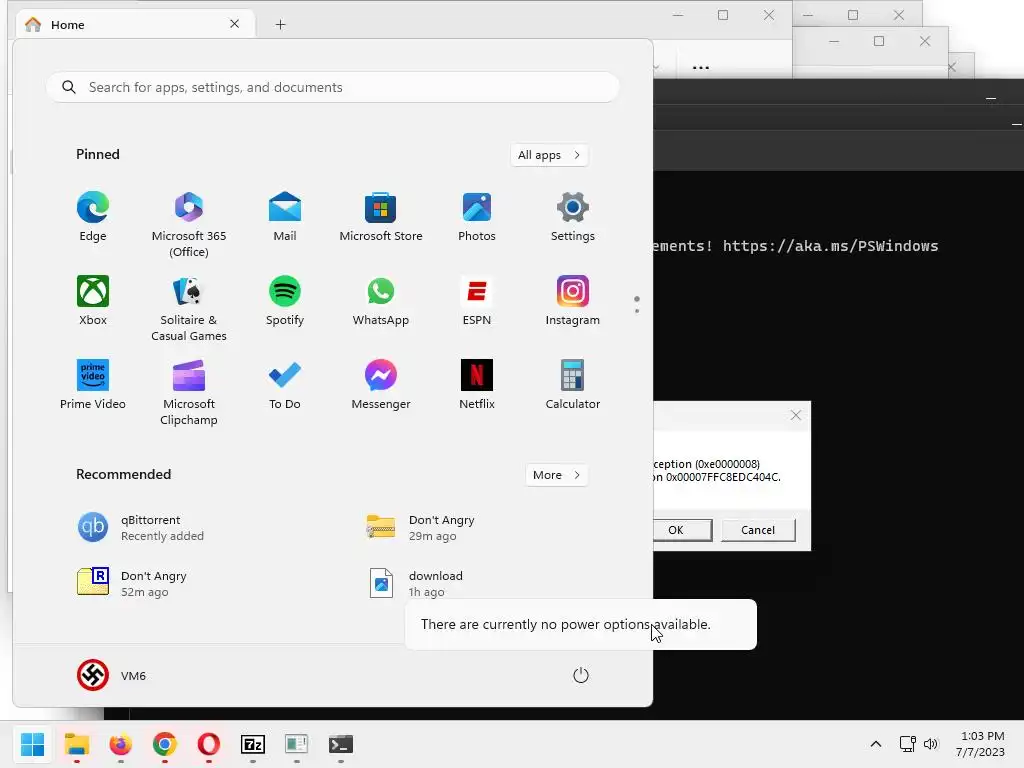Click the Windows Start button on the taskbar

32,744
